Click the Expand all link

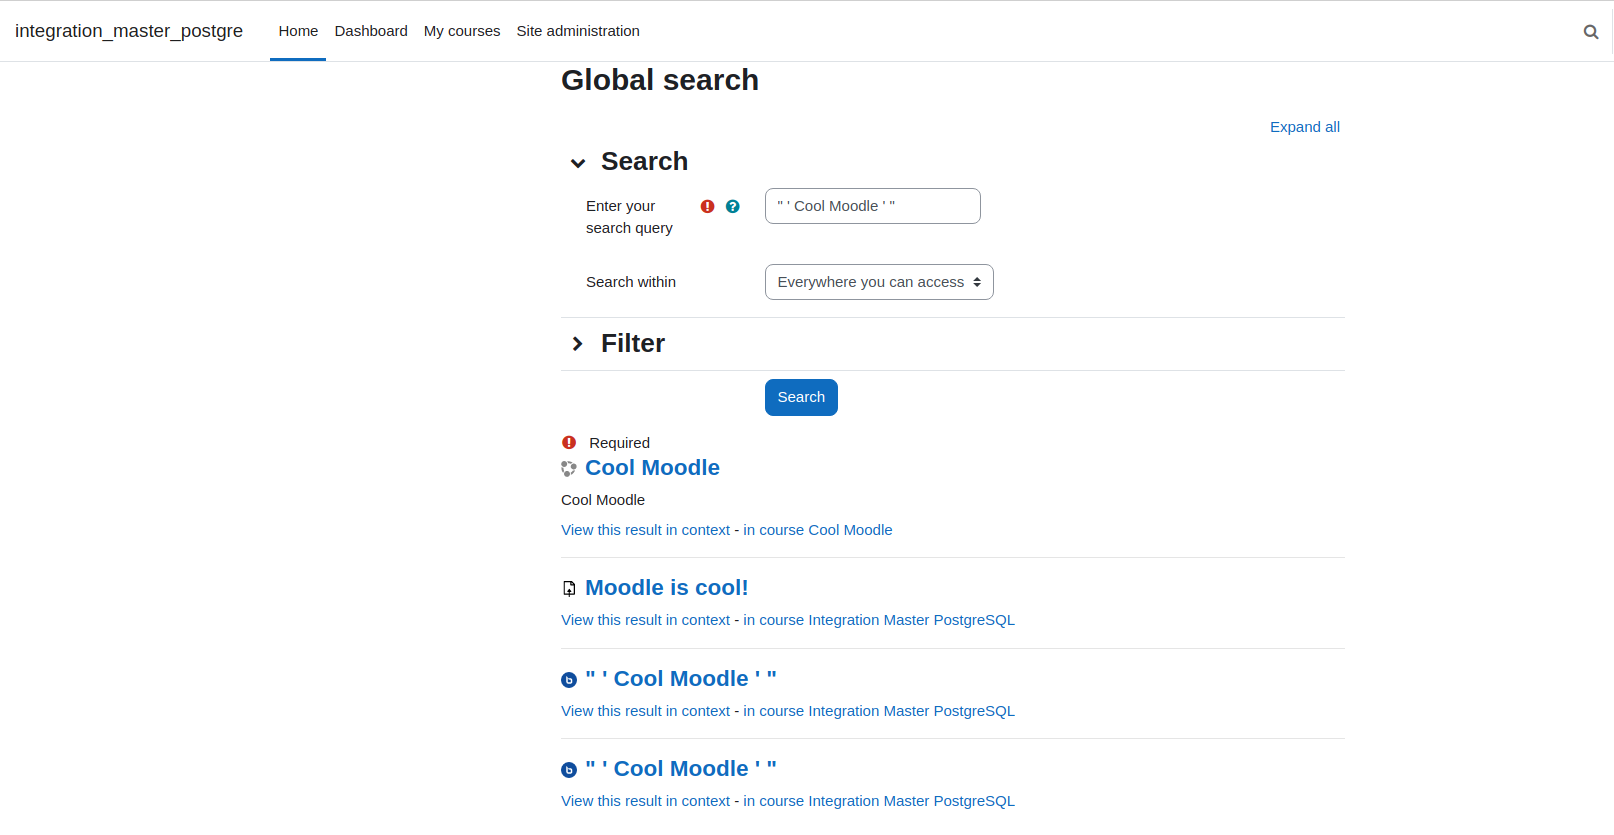1304,127
